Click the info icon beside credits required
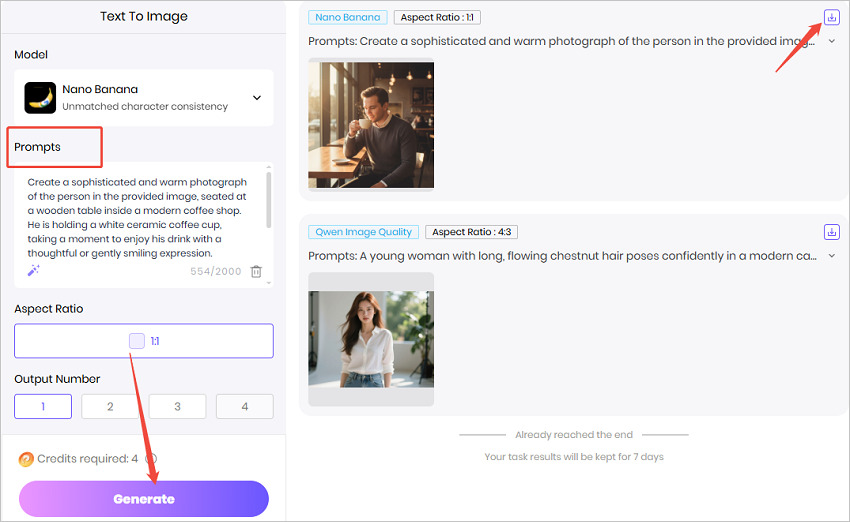This screenshot has height=522, width=850. [151, 459]
